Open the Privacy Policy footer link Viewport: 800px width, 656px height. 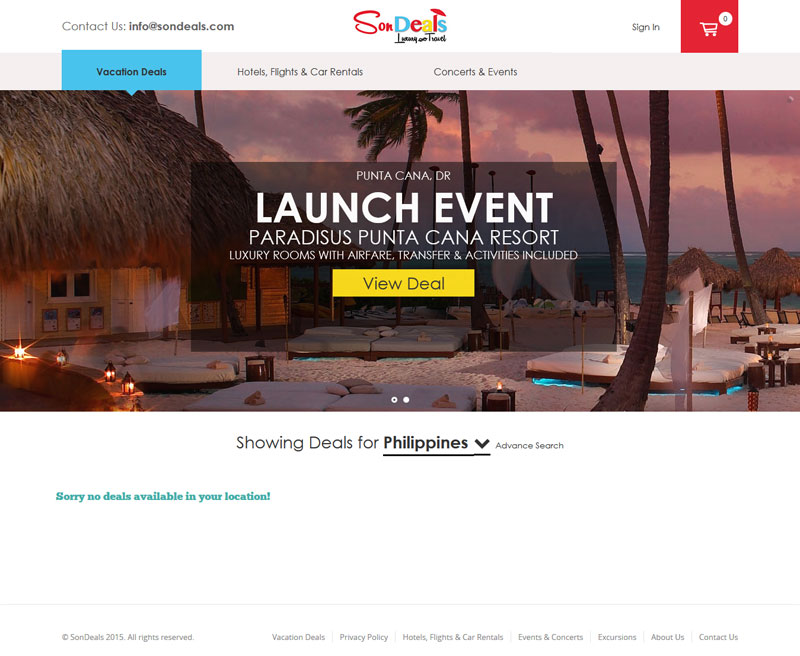click(x=364, y=637)
